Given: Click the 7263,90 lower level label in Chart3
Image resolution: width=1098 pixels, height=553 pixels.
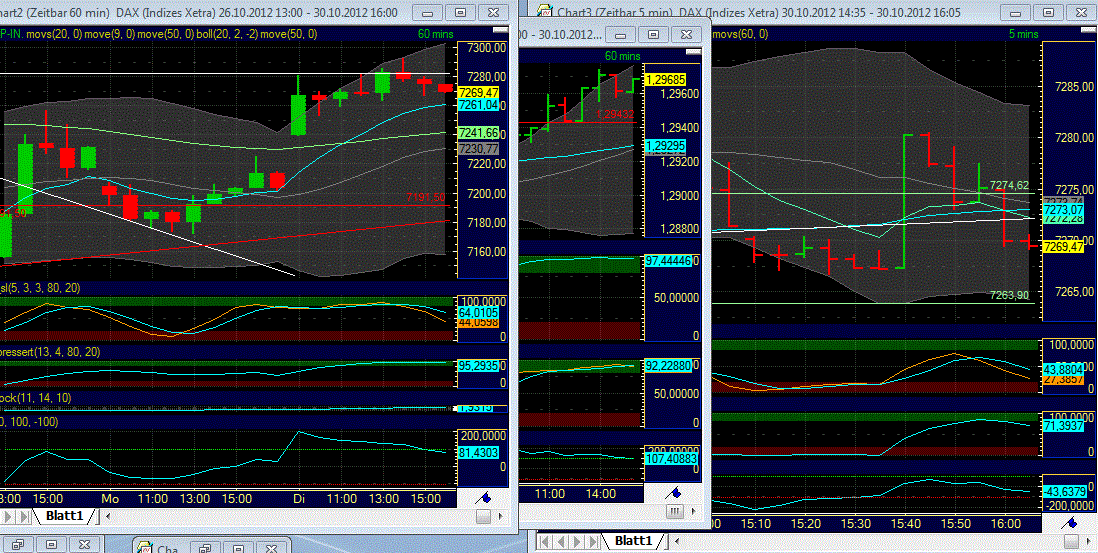Looking at the screenshot, I should tap(1009, 295).
